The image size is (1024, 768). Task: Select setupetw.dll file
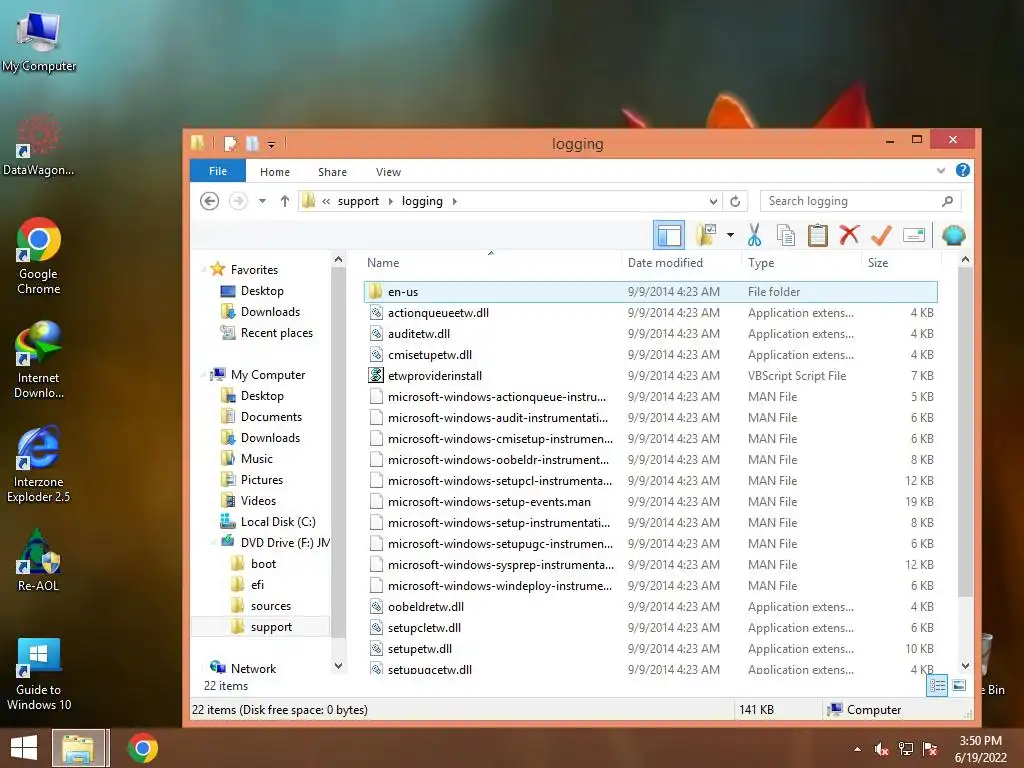coord(650,648)
